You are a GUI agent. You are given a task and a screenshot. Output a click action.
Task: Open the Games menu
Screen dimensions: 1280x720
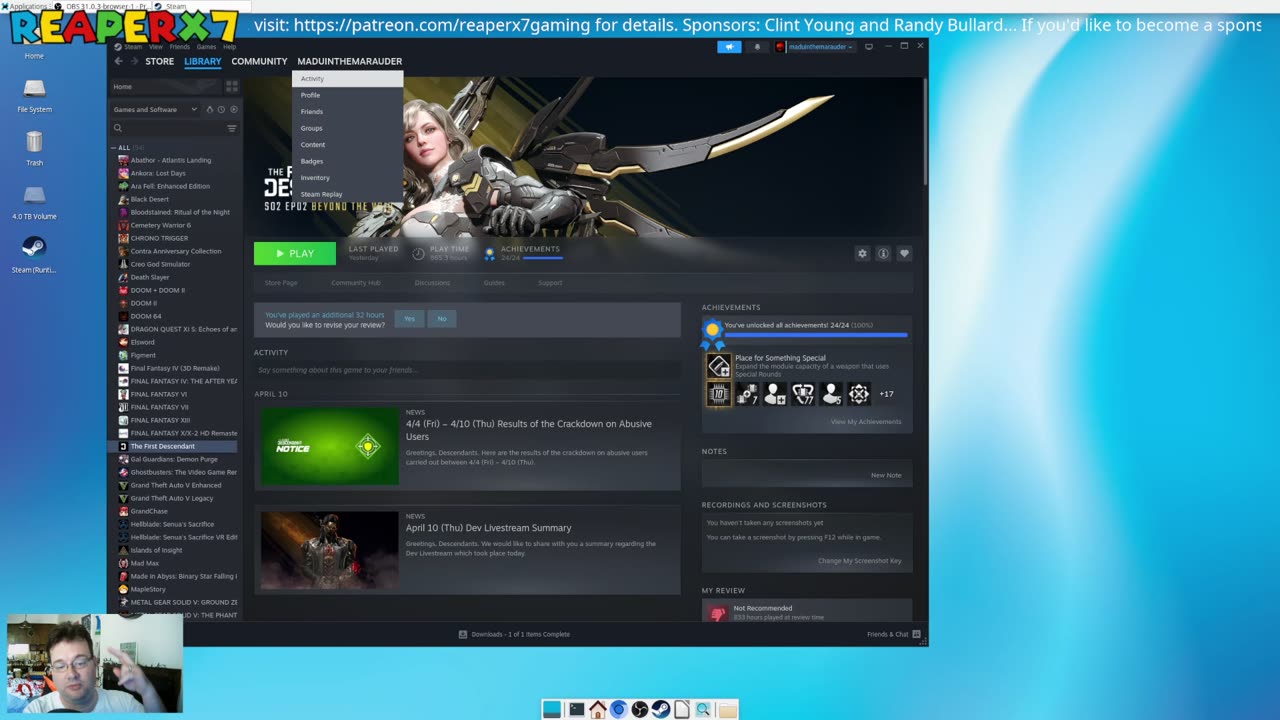point(206,47)
